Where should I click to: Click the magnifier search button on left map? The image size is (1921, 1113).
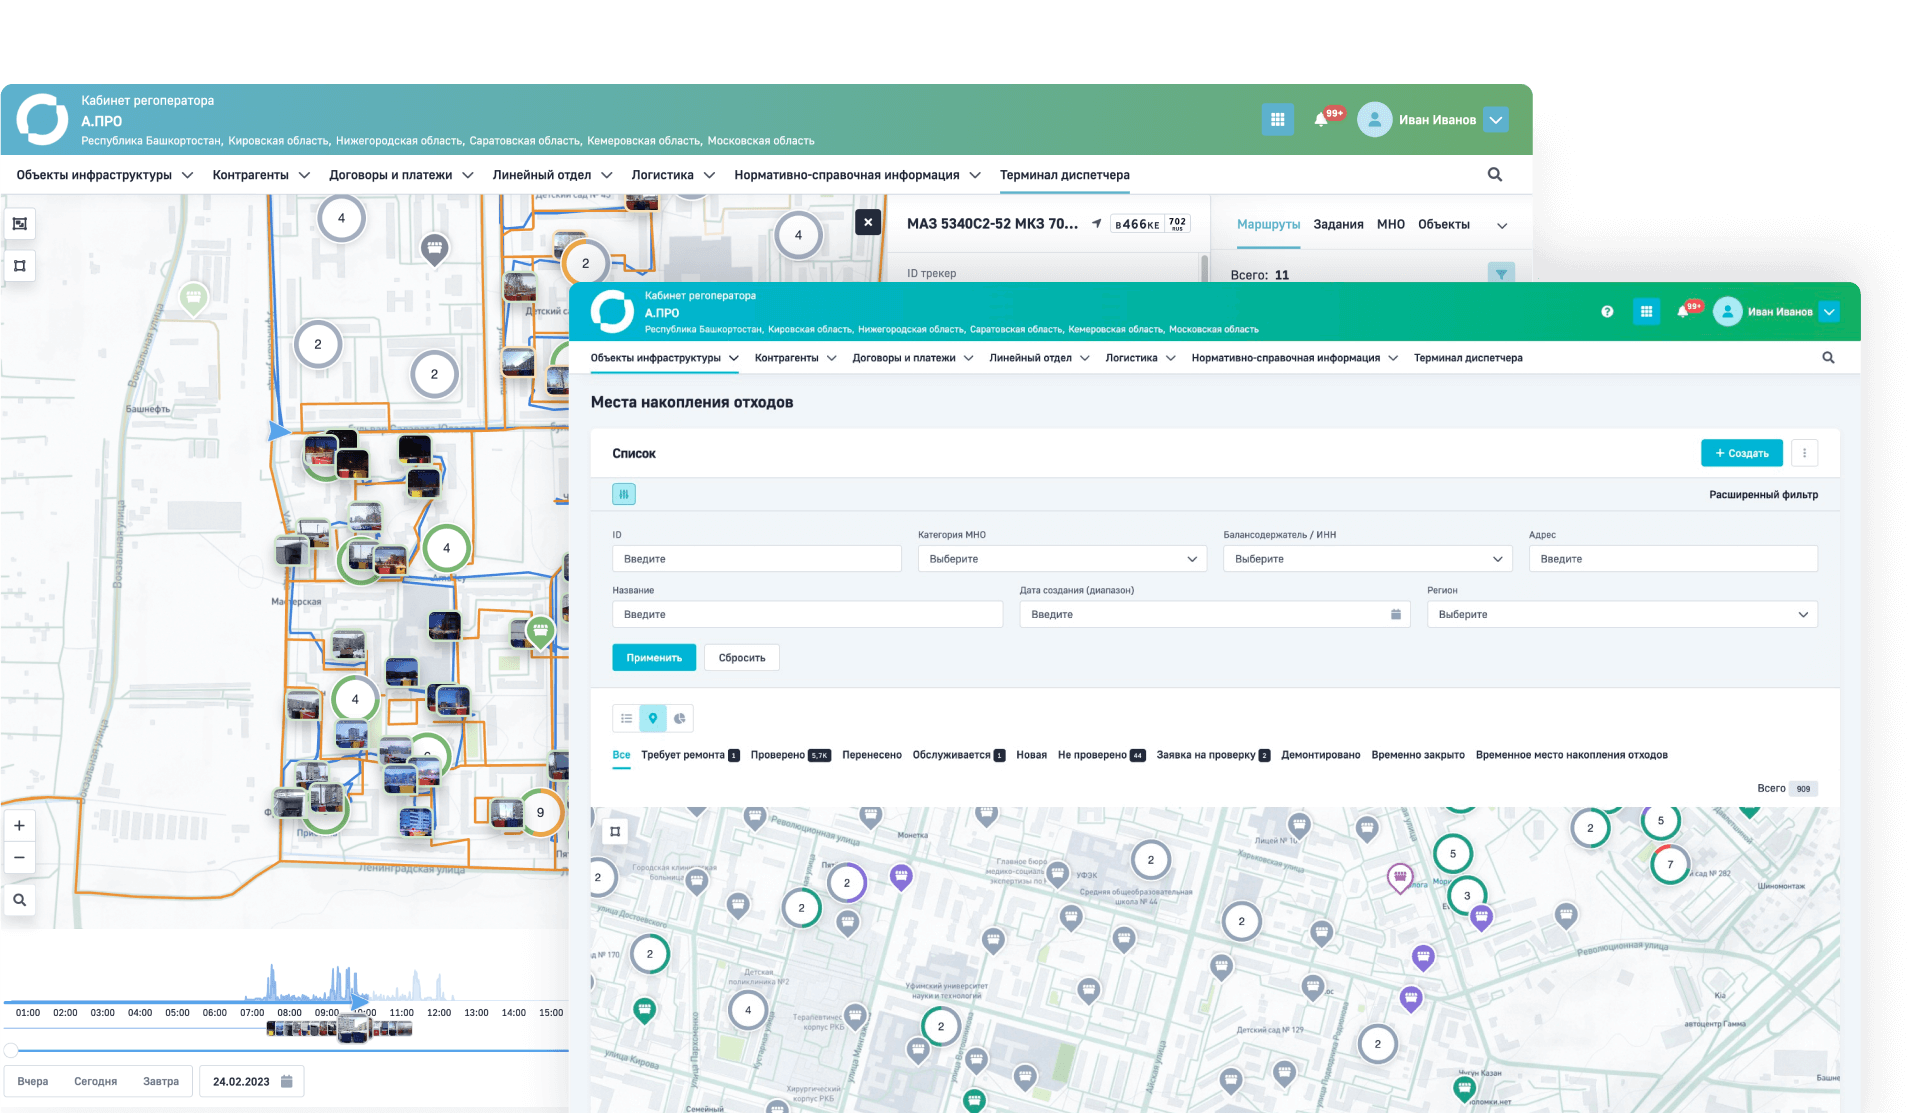click(19, 900)
